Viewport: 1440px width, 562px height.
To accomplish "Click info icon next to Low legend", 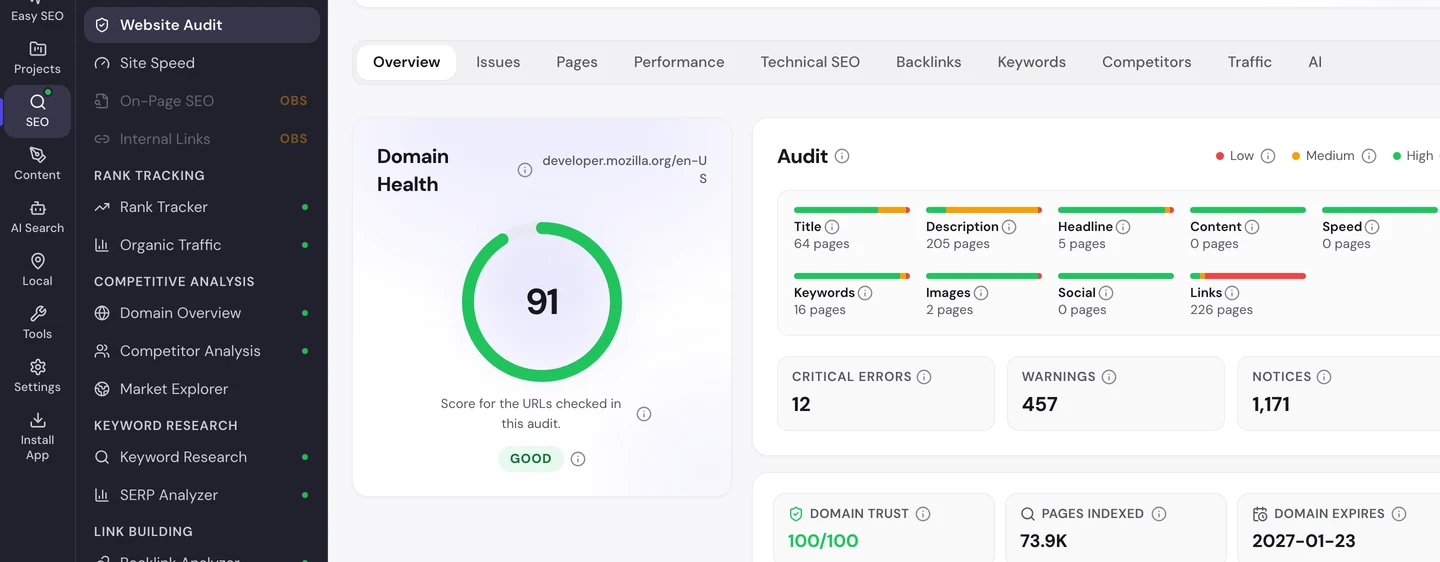I will click(x=1268, y=156).
